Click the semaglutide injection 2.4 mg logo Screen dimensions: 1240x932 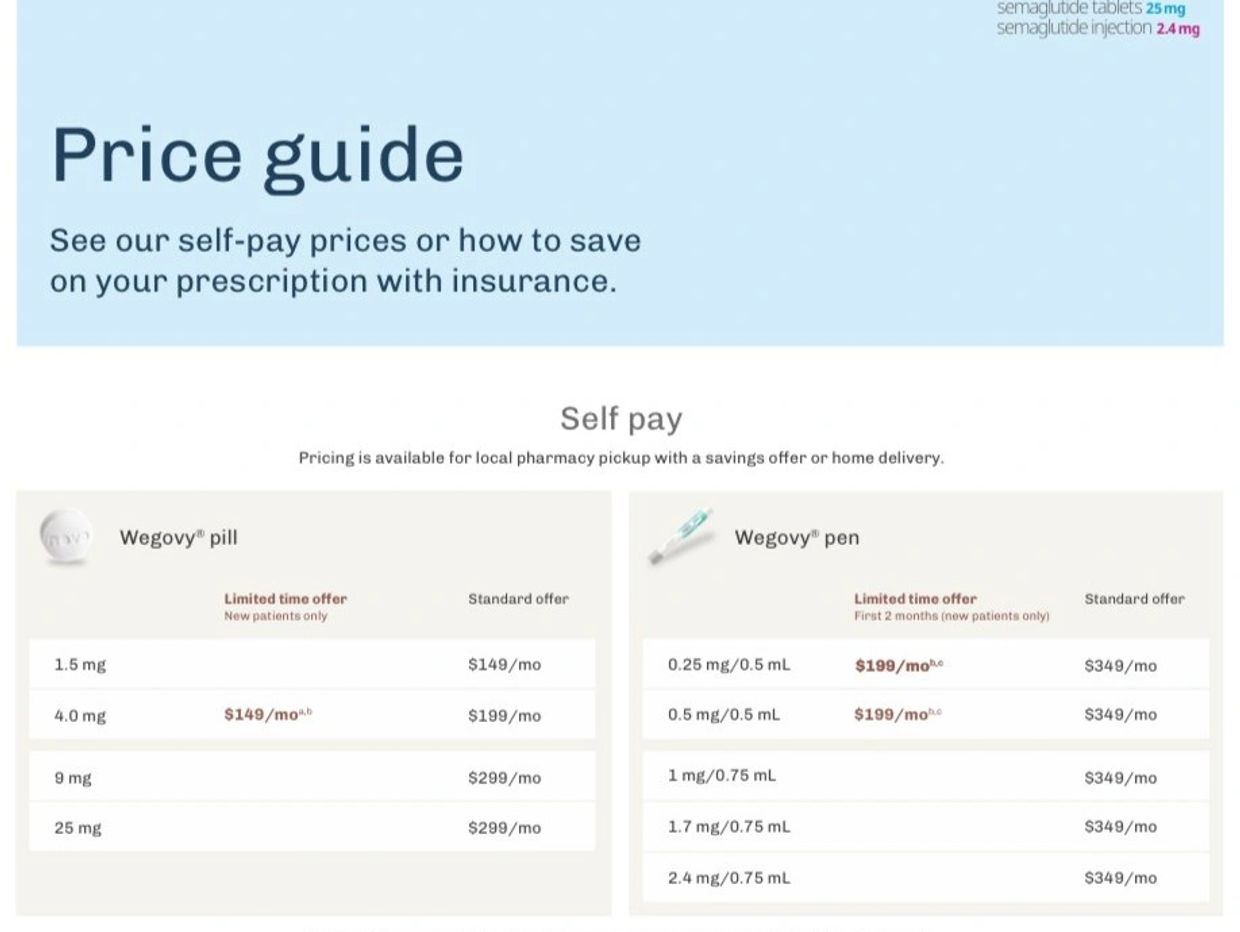click(x=1097, y=28)
